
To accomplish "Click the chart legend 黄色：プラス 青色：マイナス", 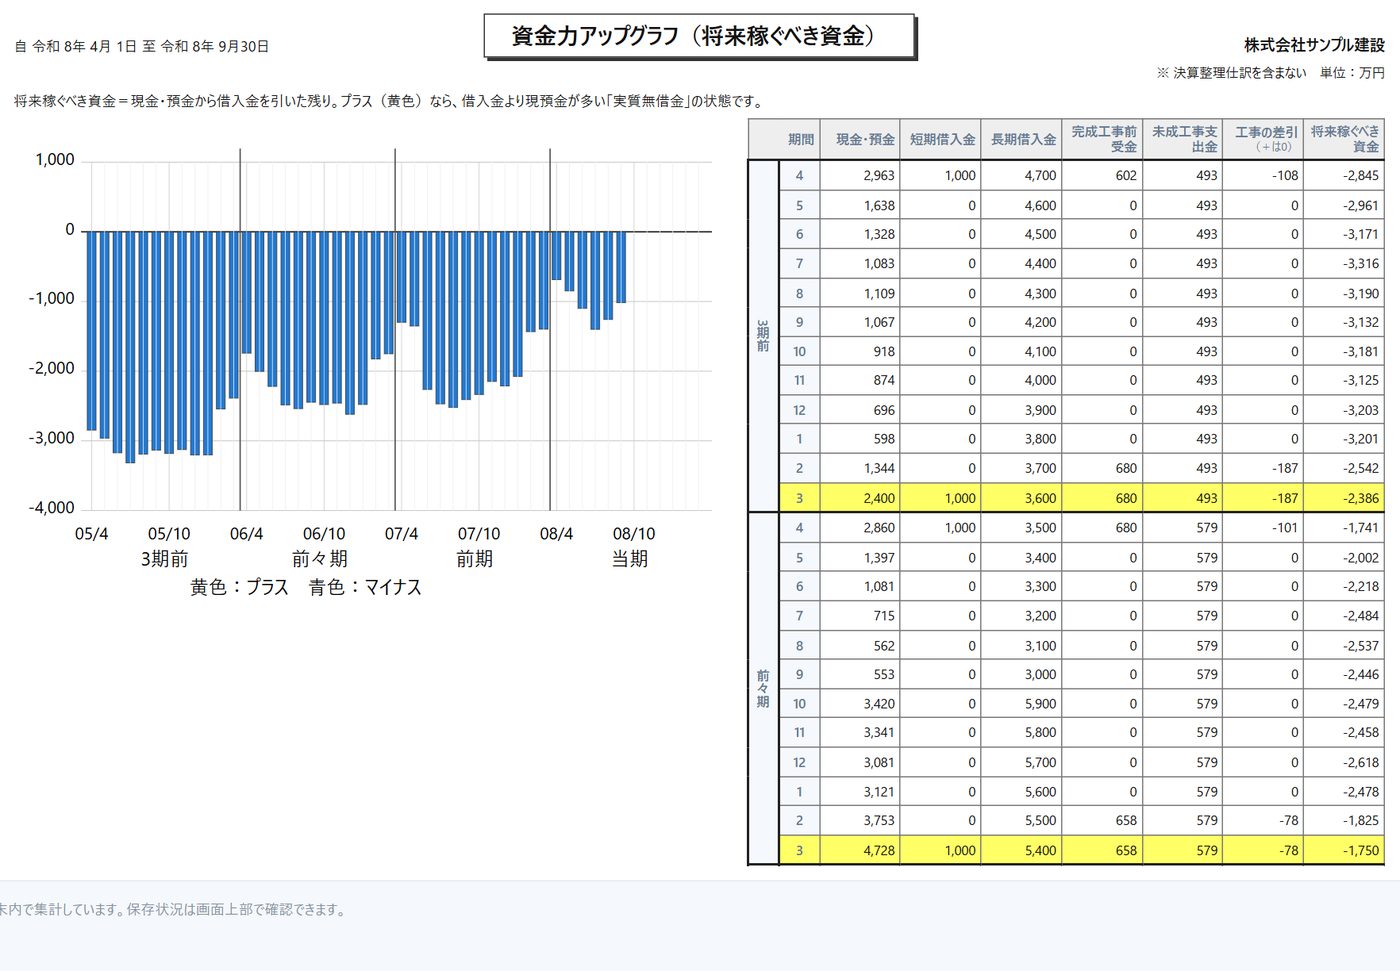I will pyautogui.click(x=306, y=587).
